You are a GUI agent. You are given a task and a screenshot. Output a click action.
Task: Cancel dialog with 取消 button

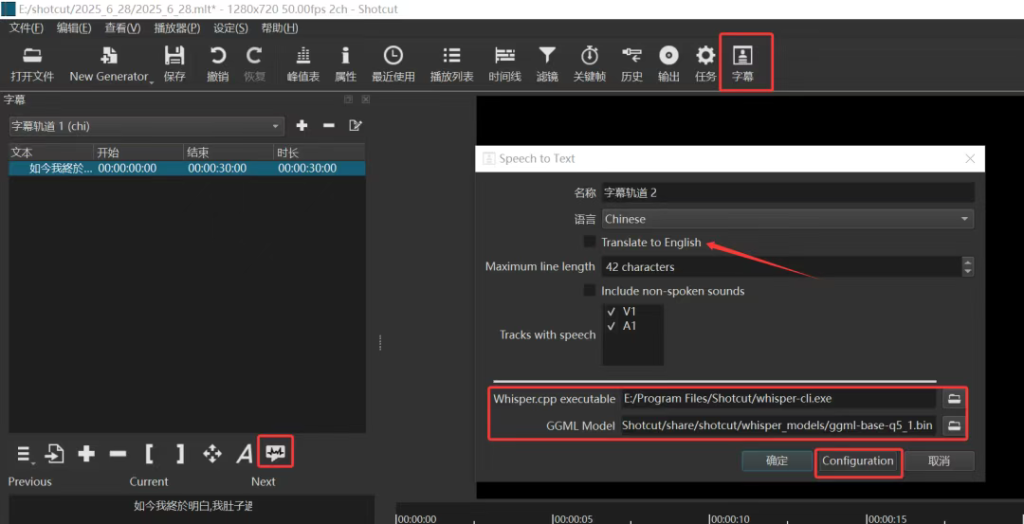[938, 461]
